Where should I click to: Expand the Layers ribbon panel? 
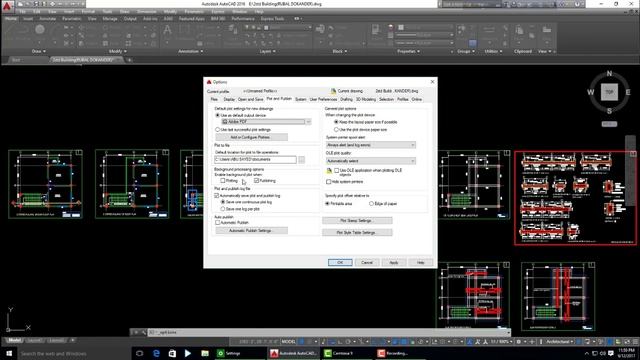[x=267, y=51]
